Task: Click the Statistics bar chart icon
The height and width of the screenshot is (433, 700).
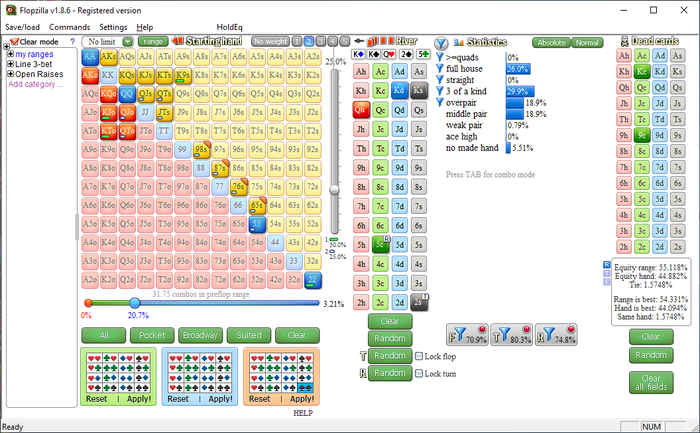Action: (458, 42)
